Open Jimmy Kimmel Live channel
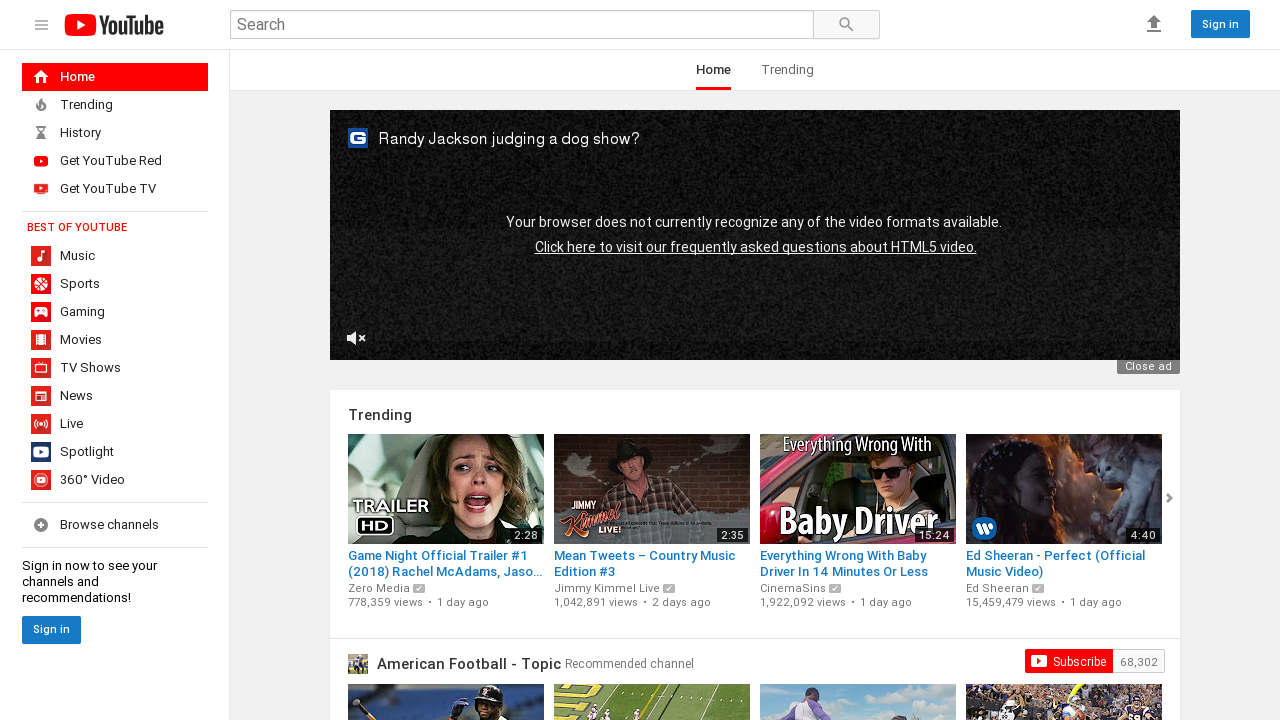The width and height of the screenshot is (1280, 720). 607,589
